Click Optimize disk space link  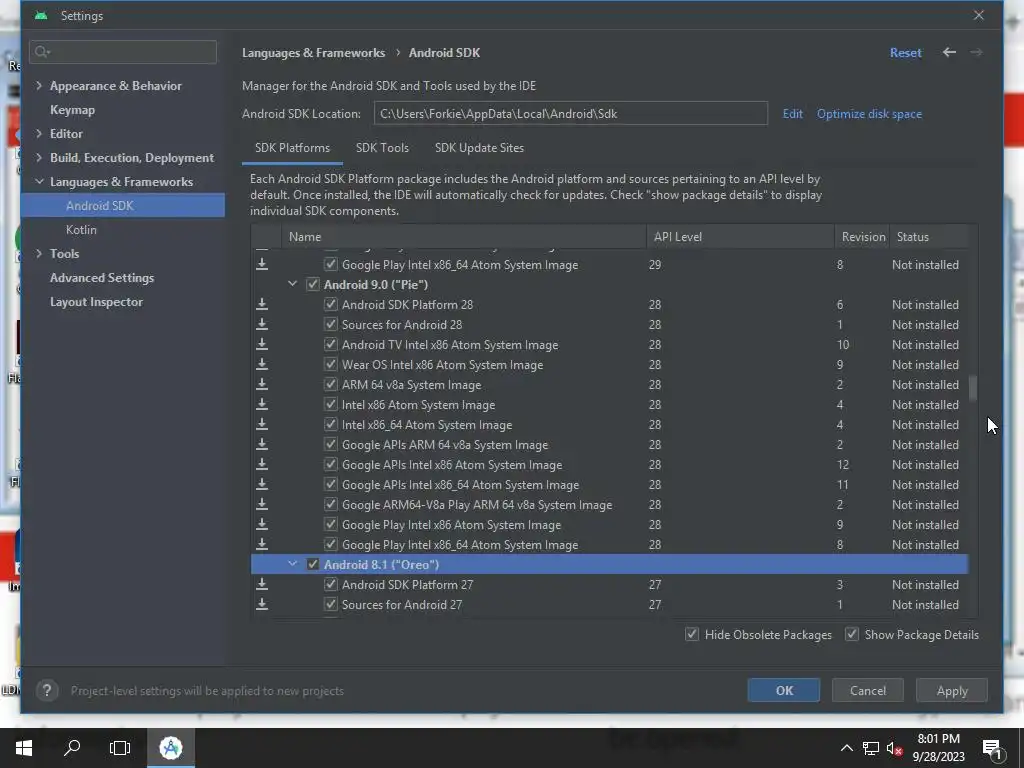(869, 114)
